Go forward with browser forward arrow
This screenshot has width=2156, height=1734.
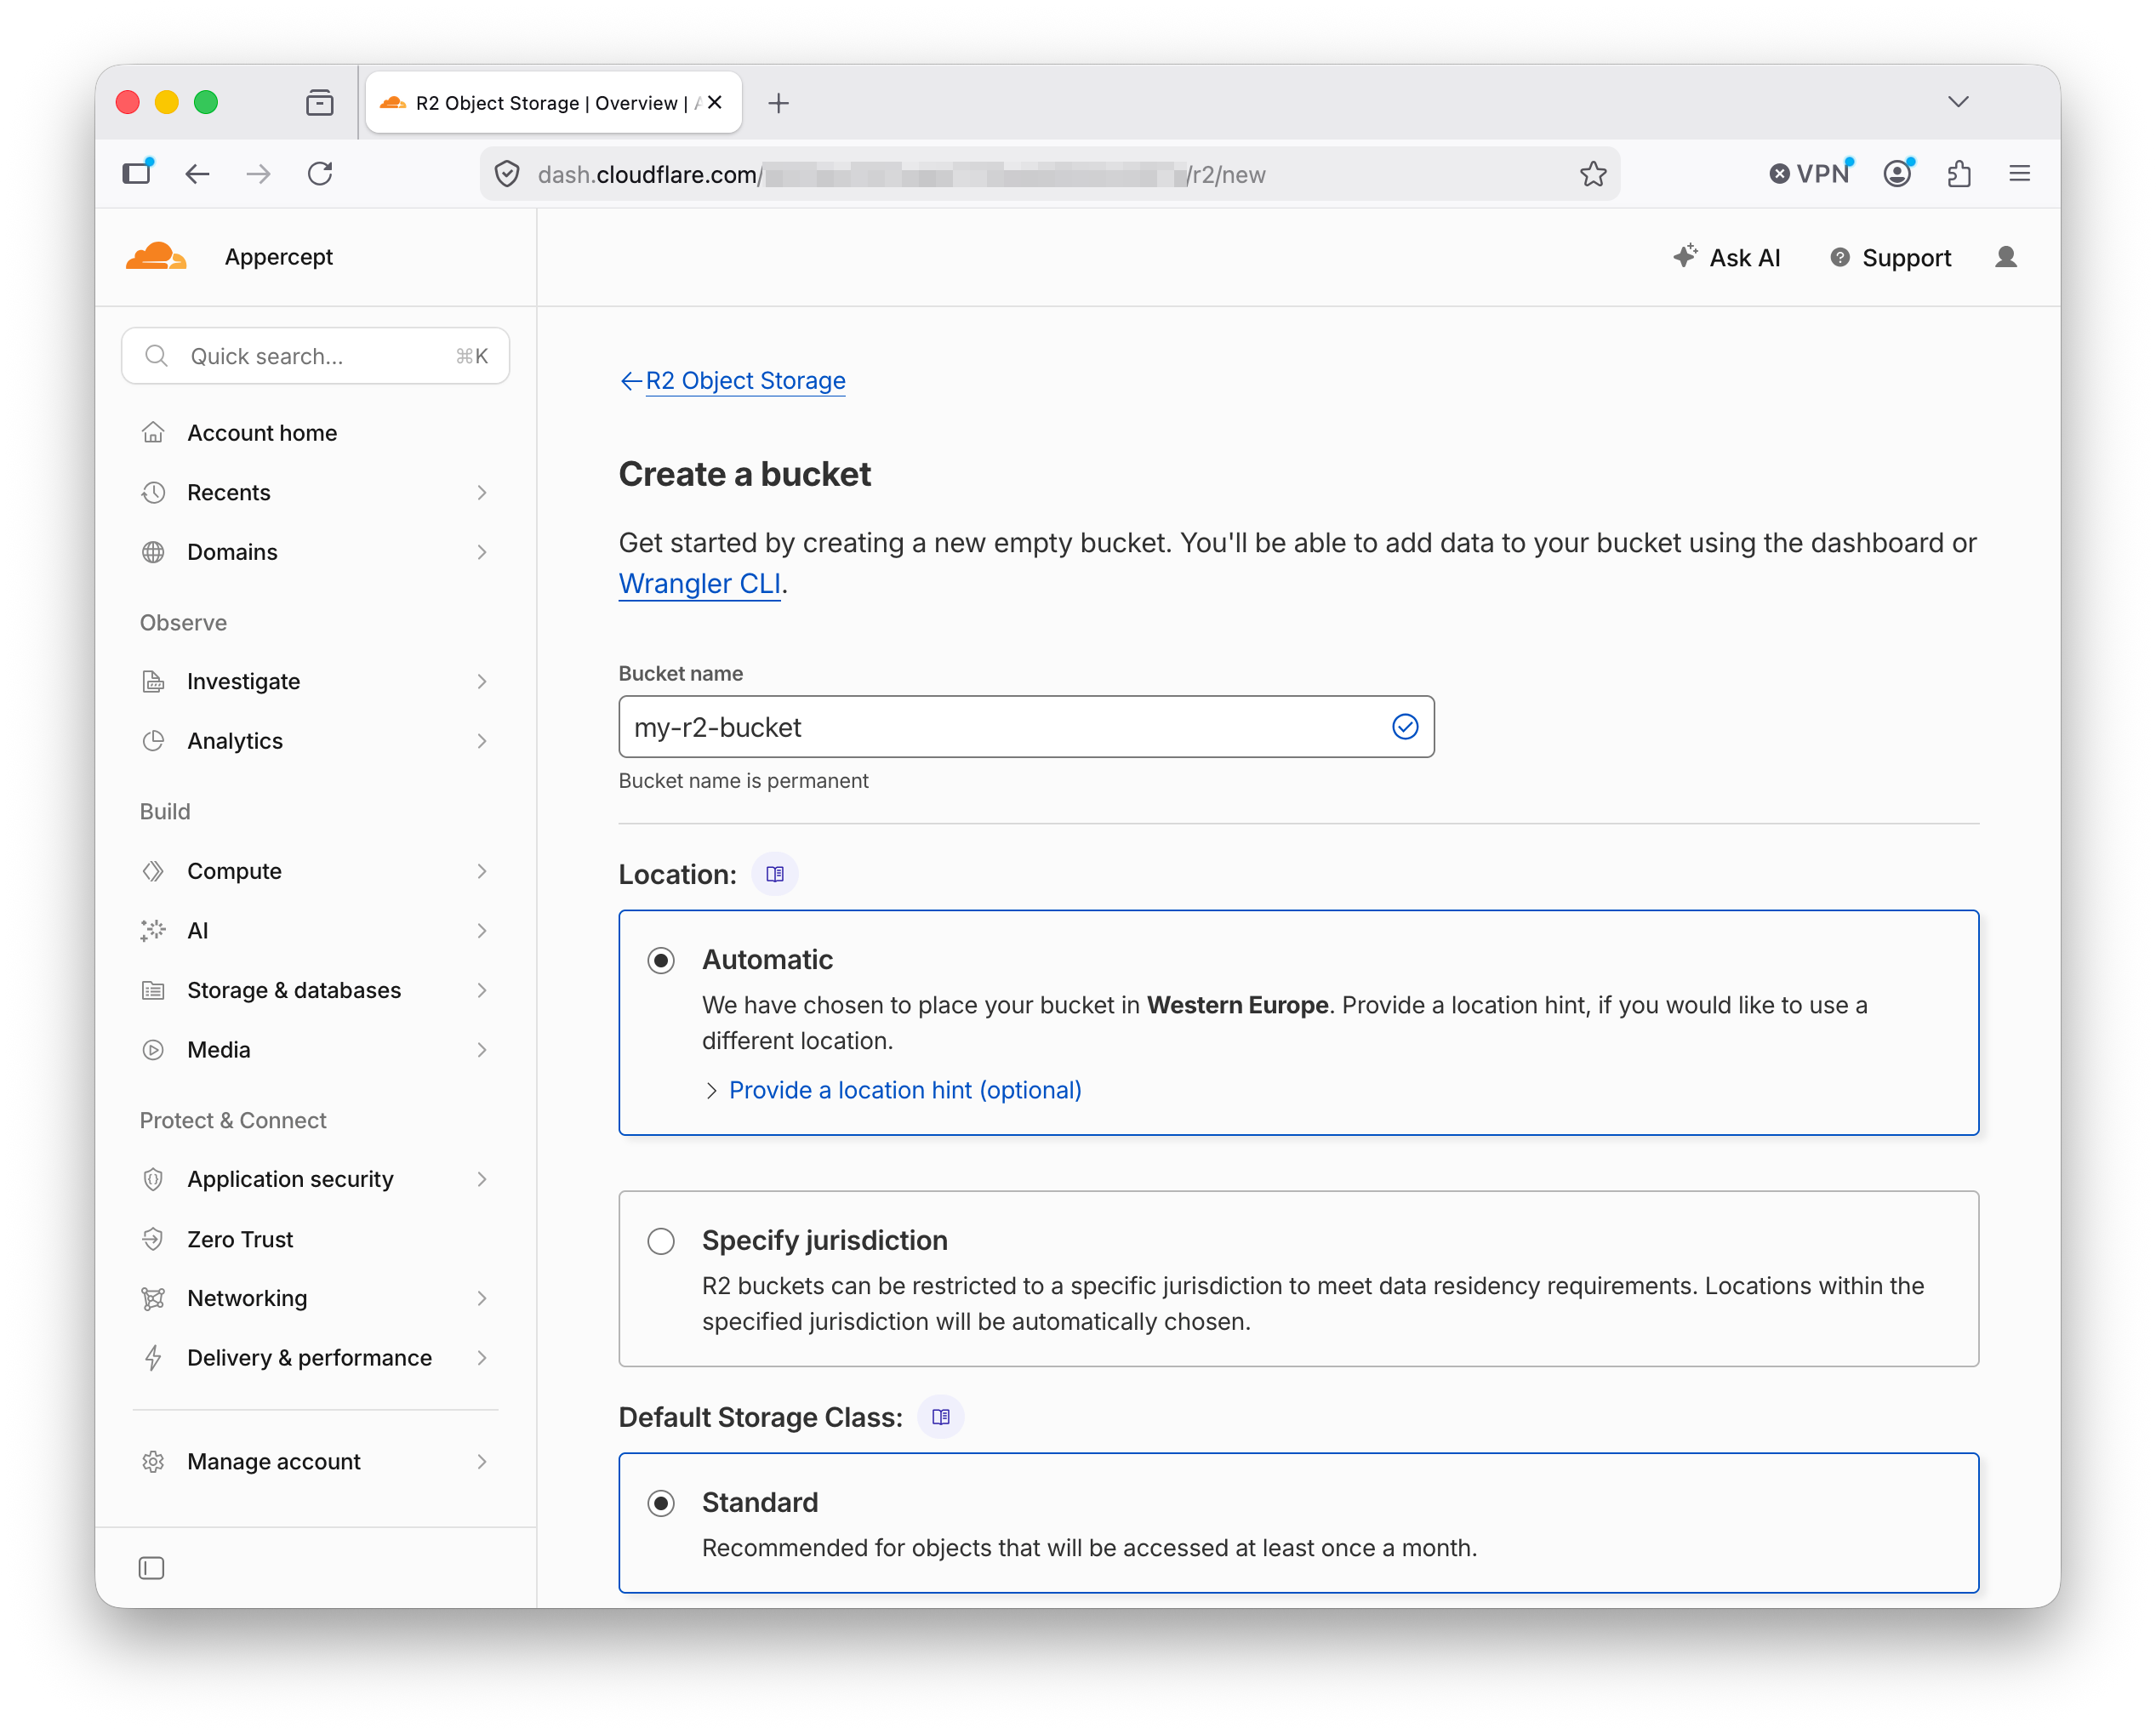258,174
